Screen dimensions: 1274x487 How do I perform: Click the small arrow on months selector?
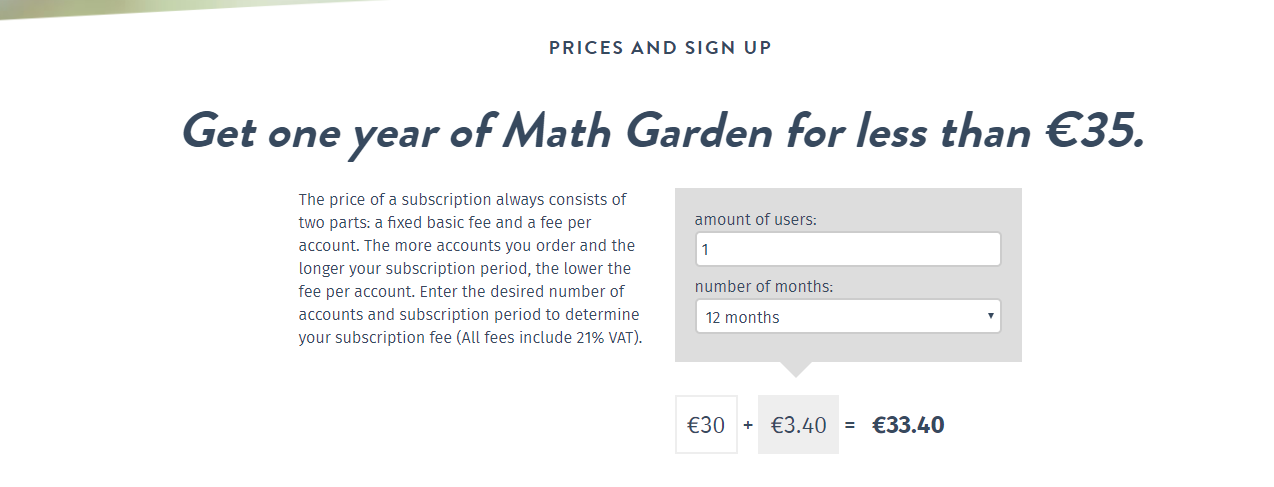(x=990, y=316)
